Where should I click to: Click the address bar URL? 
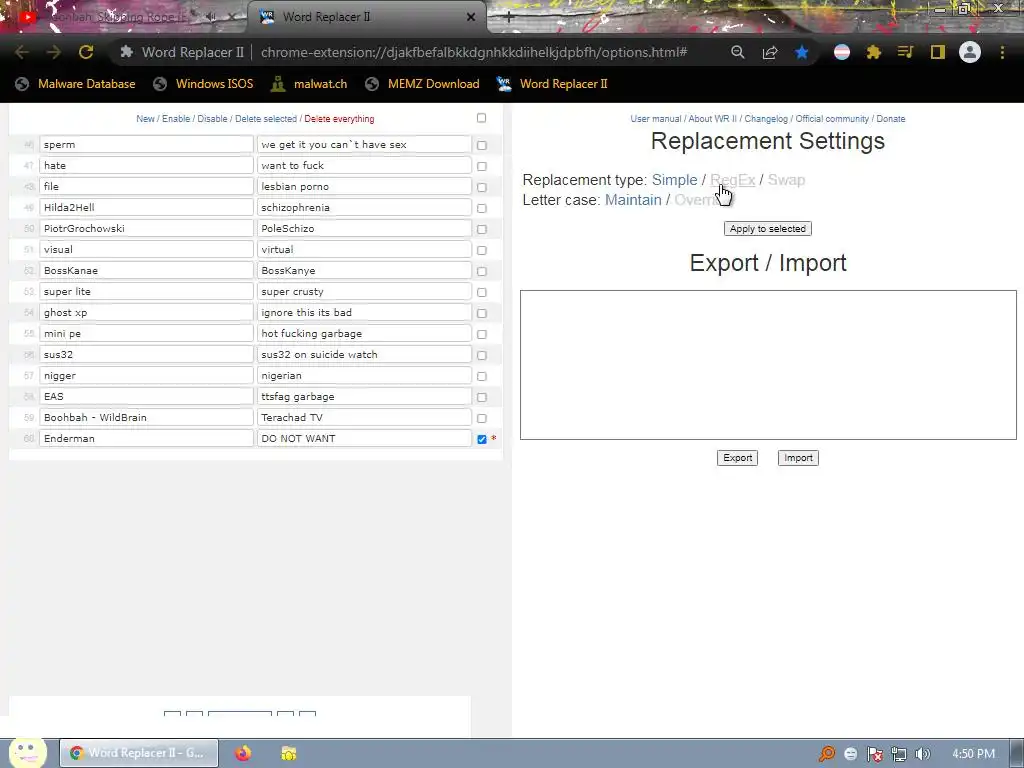474,52
